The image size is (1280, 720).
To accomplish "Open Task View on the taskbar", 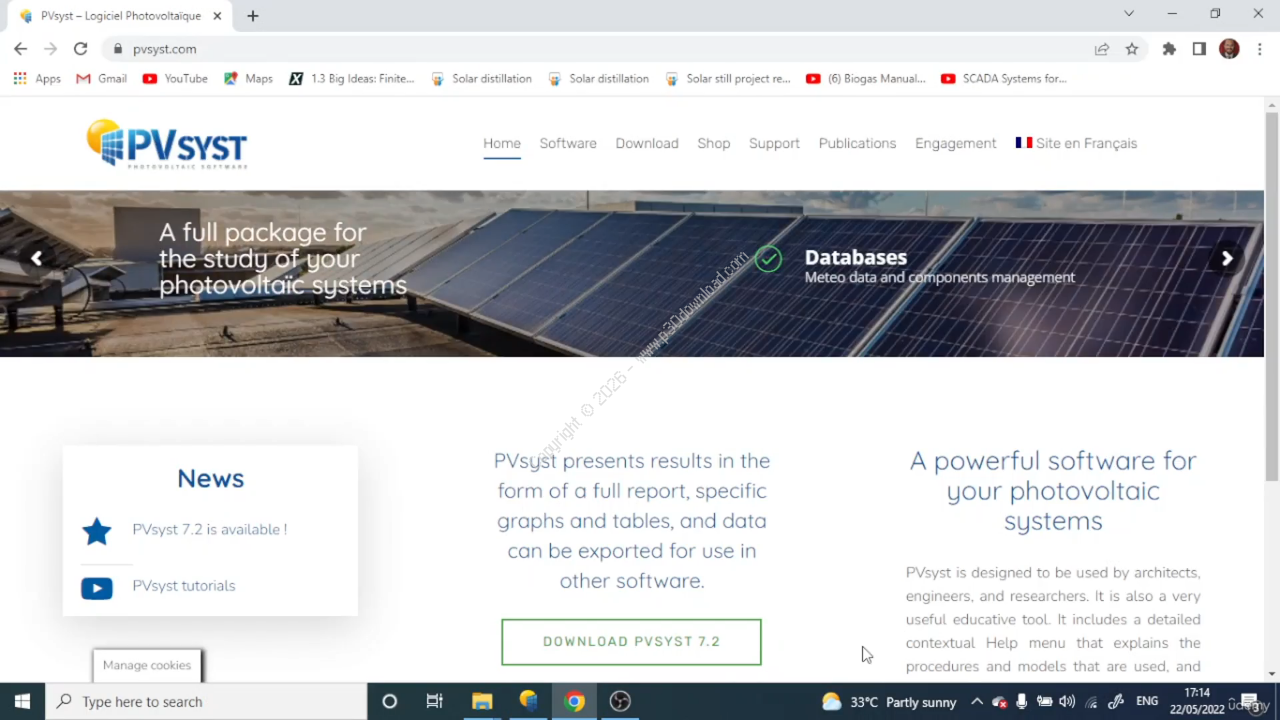I will tap(435, 701).
